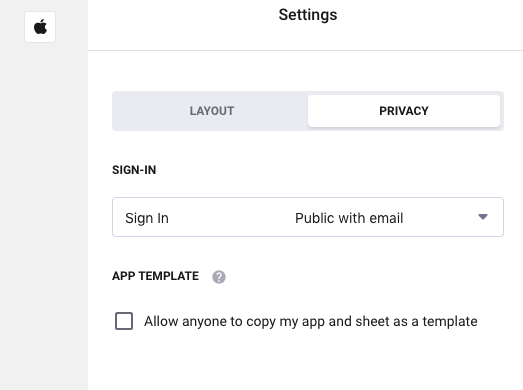The width and height of the screenshot is (523, 390).
Task: Toggle template copying via its label text
Action: (311, 322)
